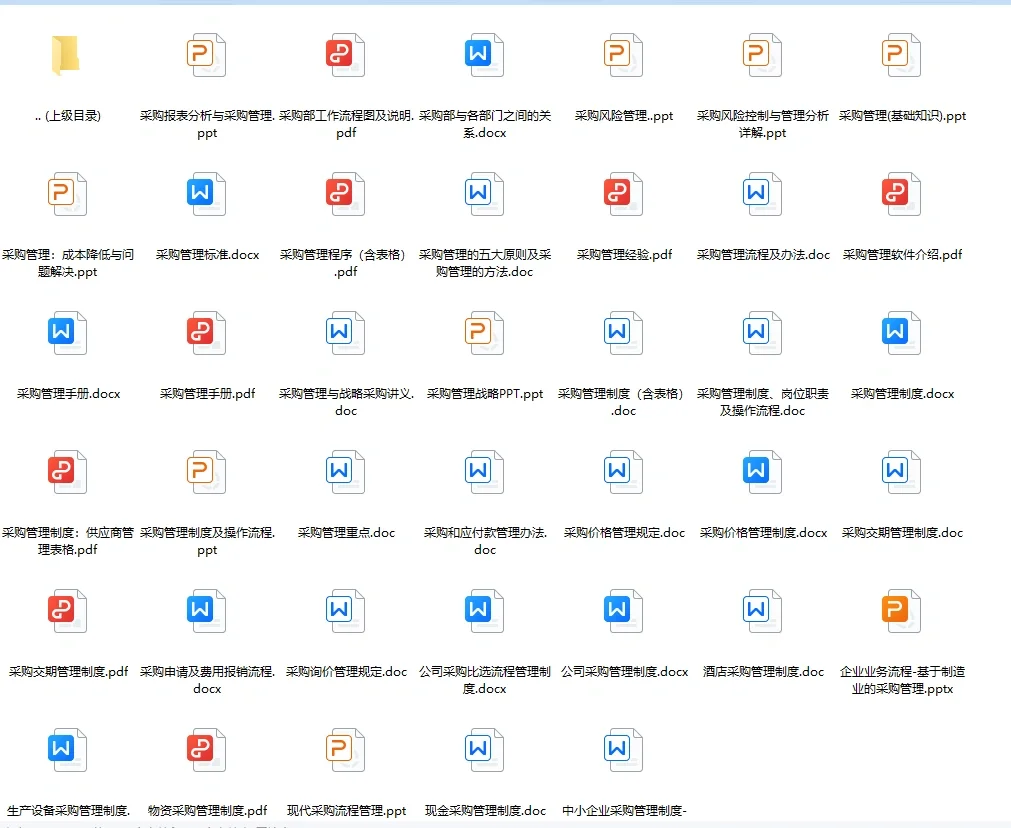Click the 采购管理程序（含表格）.pdf icon

tap(345, 194)
